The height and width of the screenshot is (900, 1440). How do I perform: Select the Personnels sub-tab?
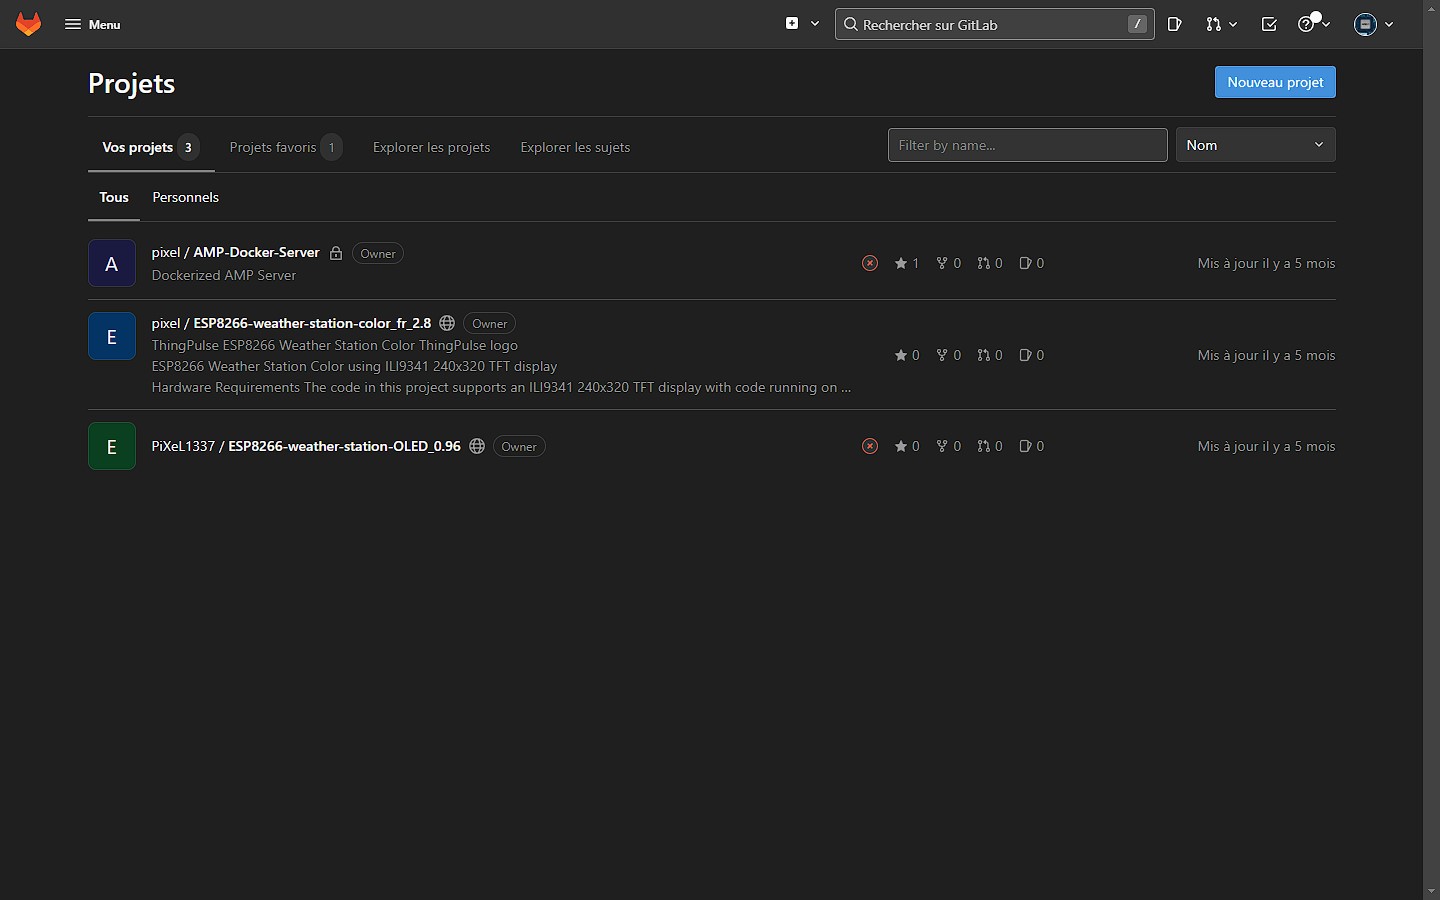(185, 197)
